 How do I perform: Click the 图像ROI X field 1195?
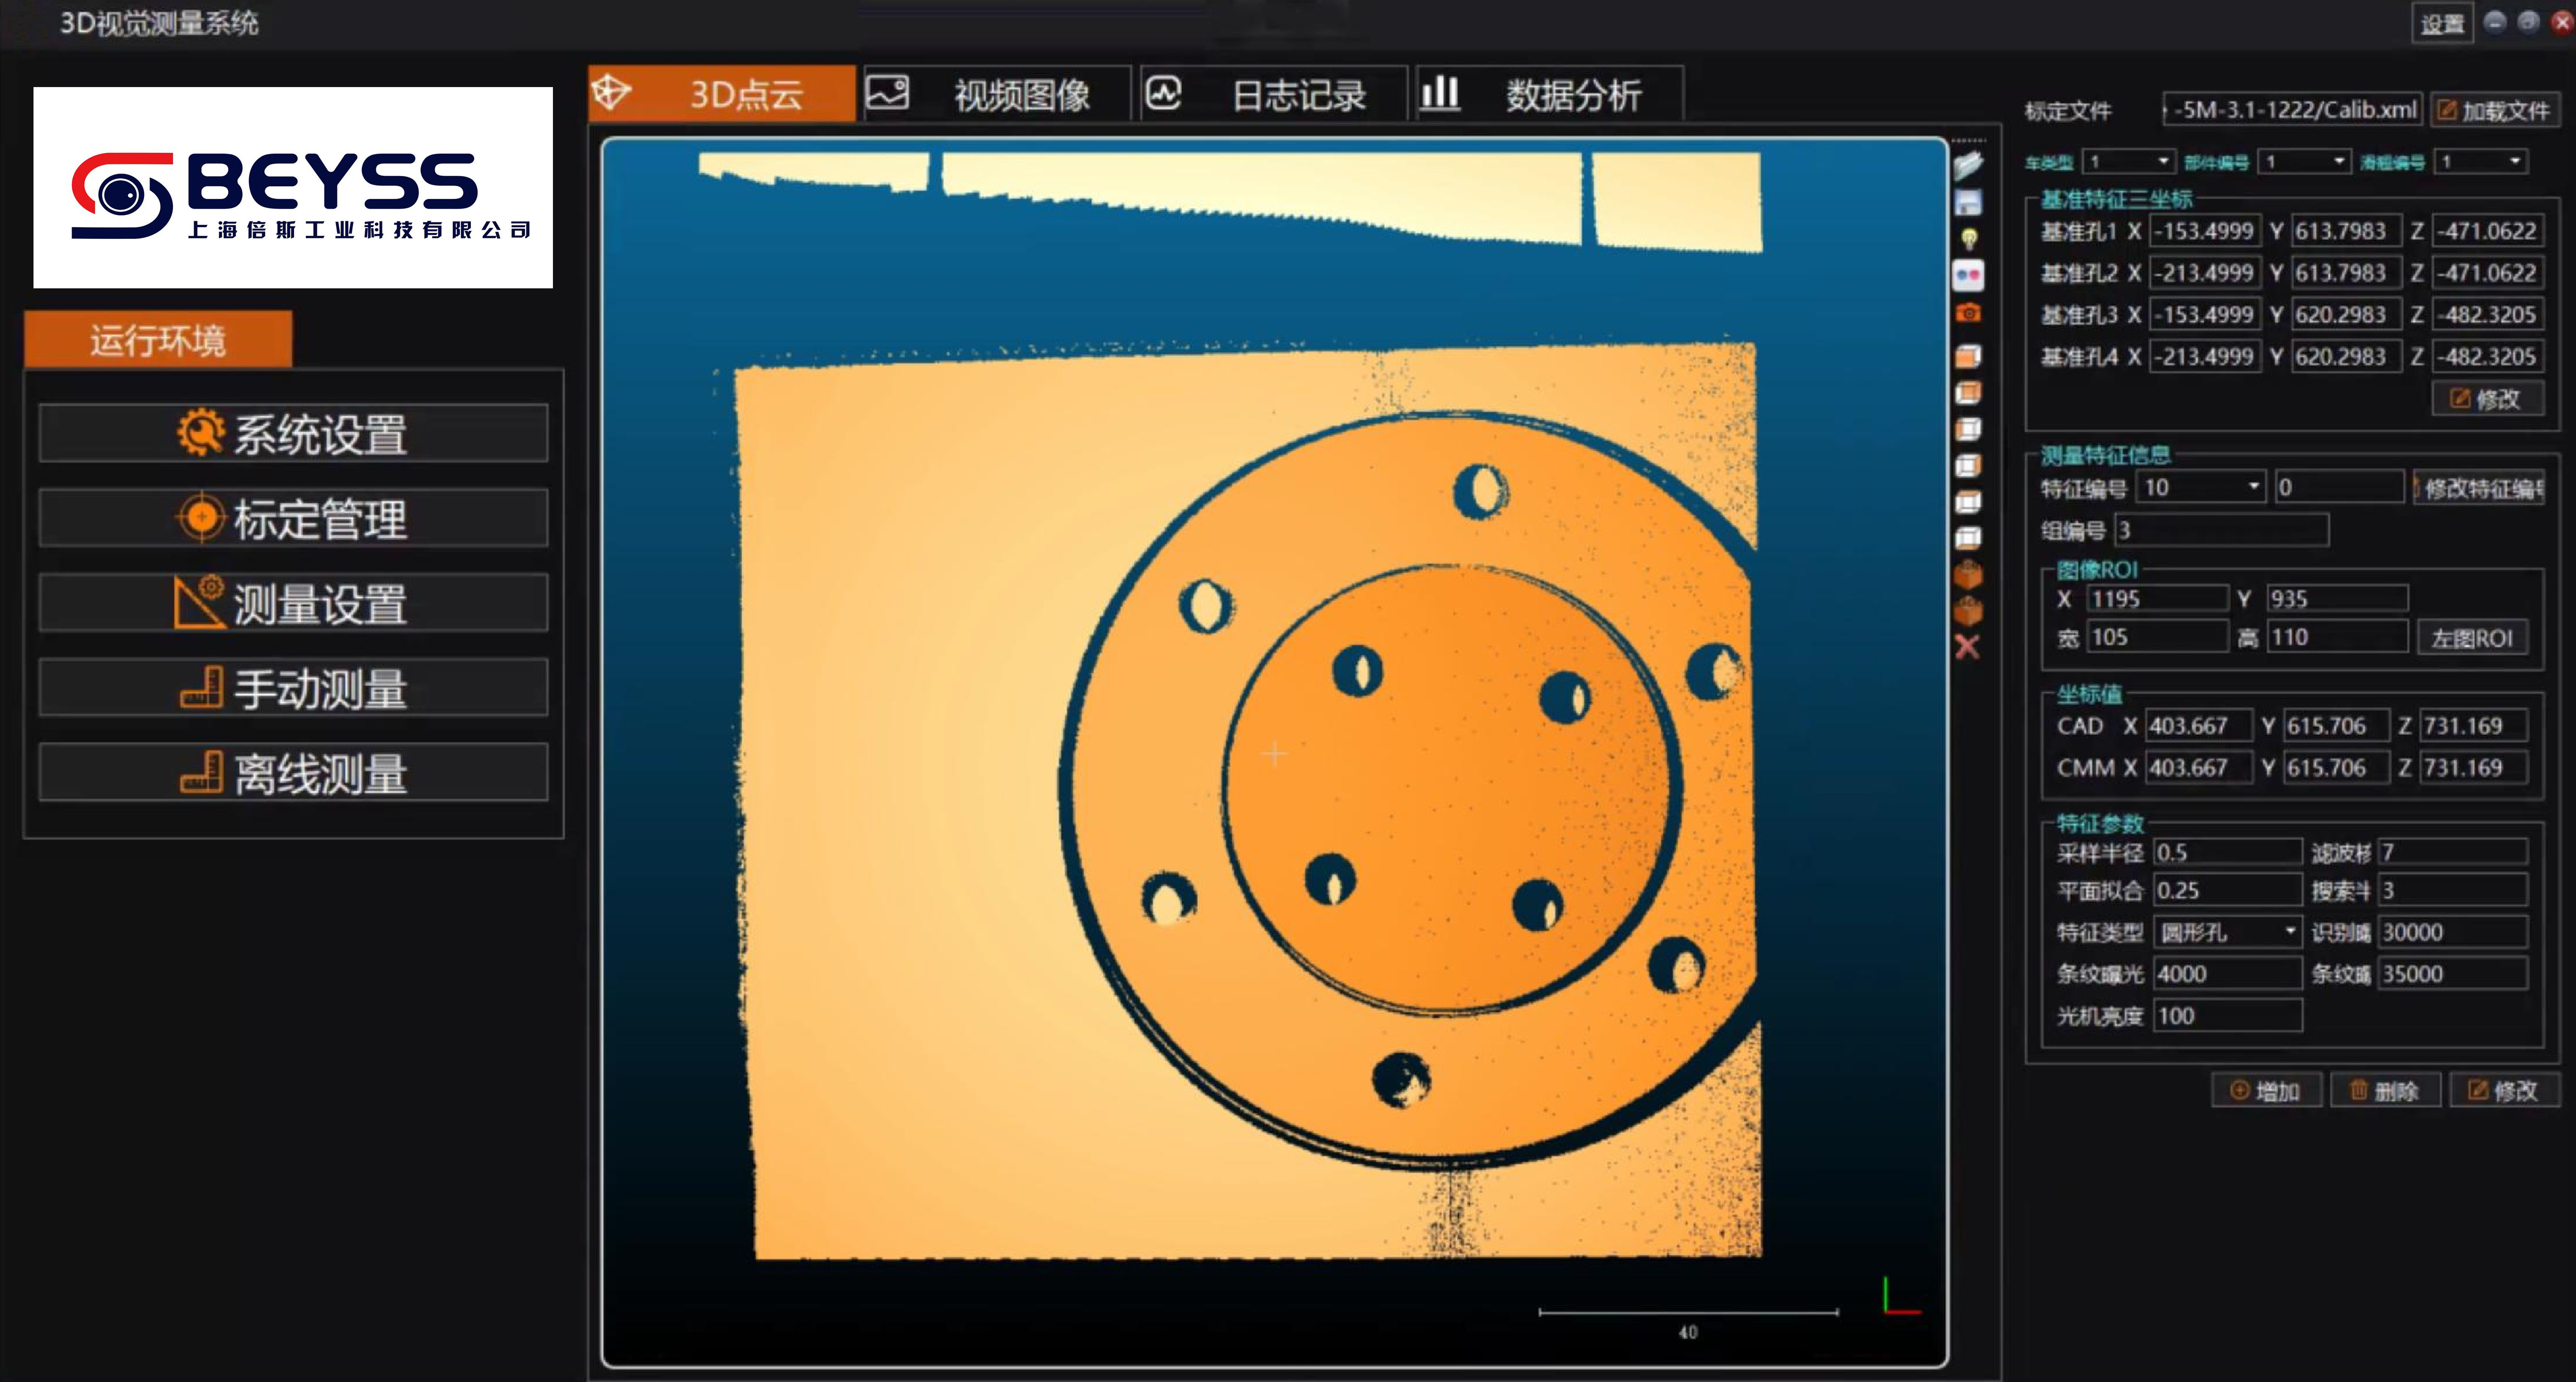(x=2157, y=599)
